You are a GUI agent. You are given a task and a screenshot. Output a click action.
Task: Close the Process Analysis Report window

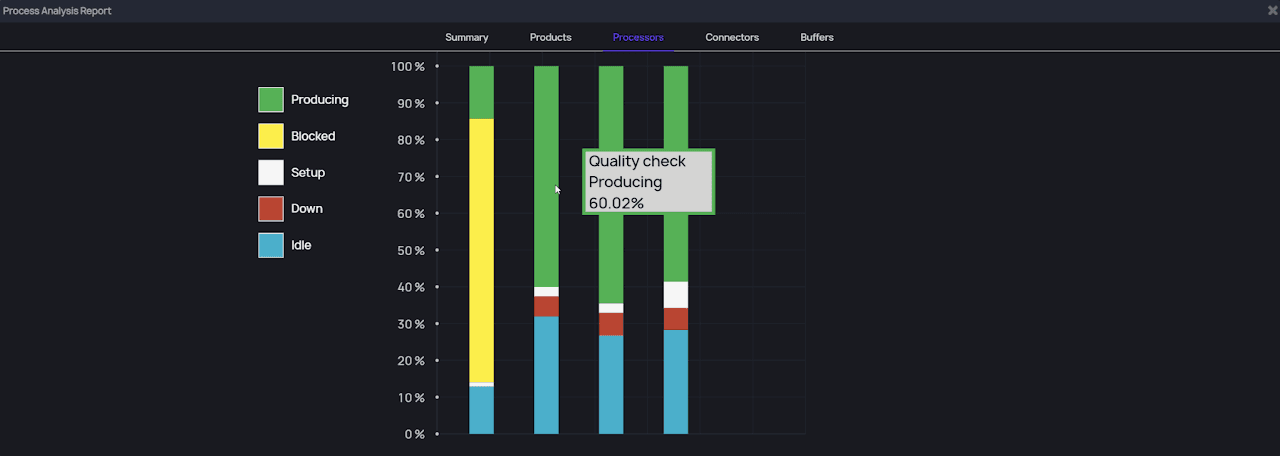(1272, 10)
